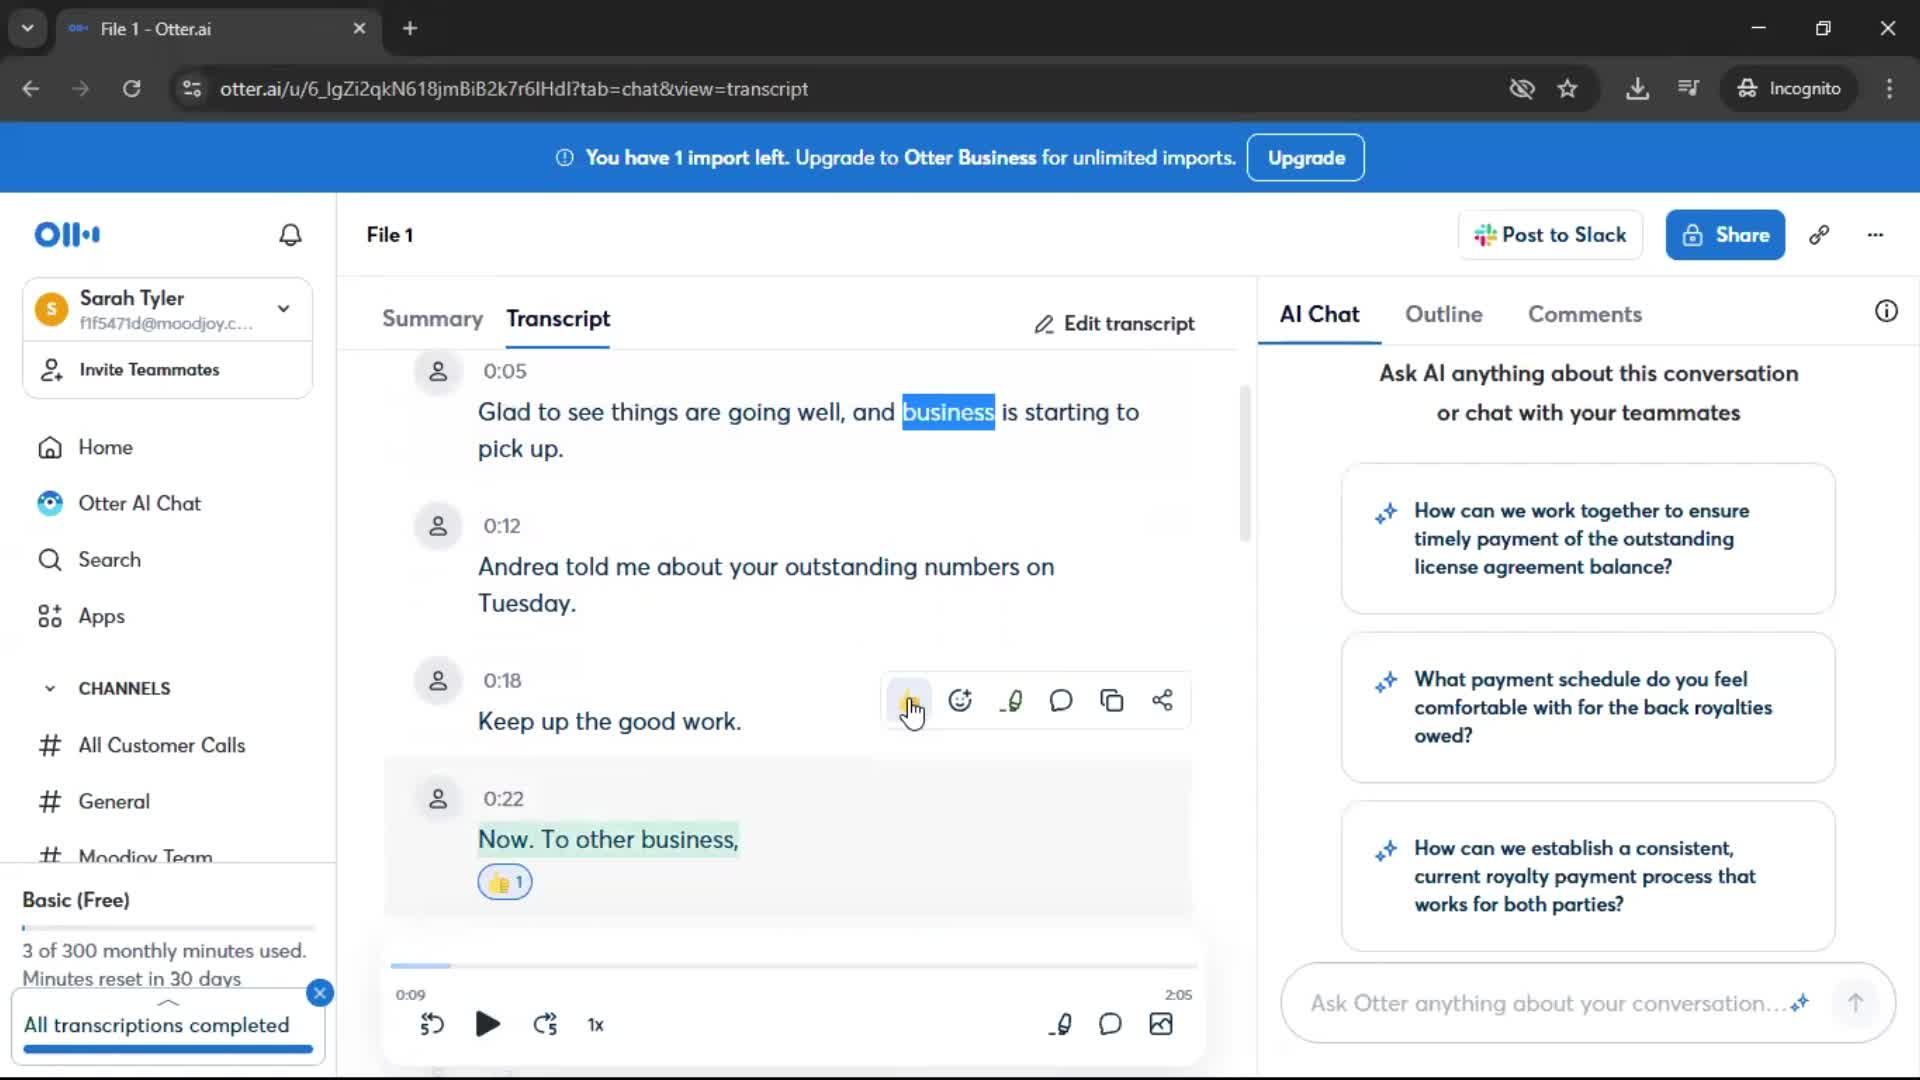
Task: Click Edit transcript
Action: click(1114, 323)
